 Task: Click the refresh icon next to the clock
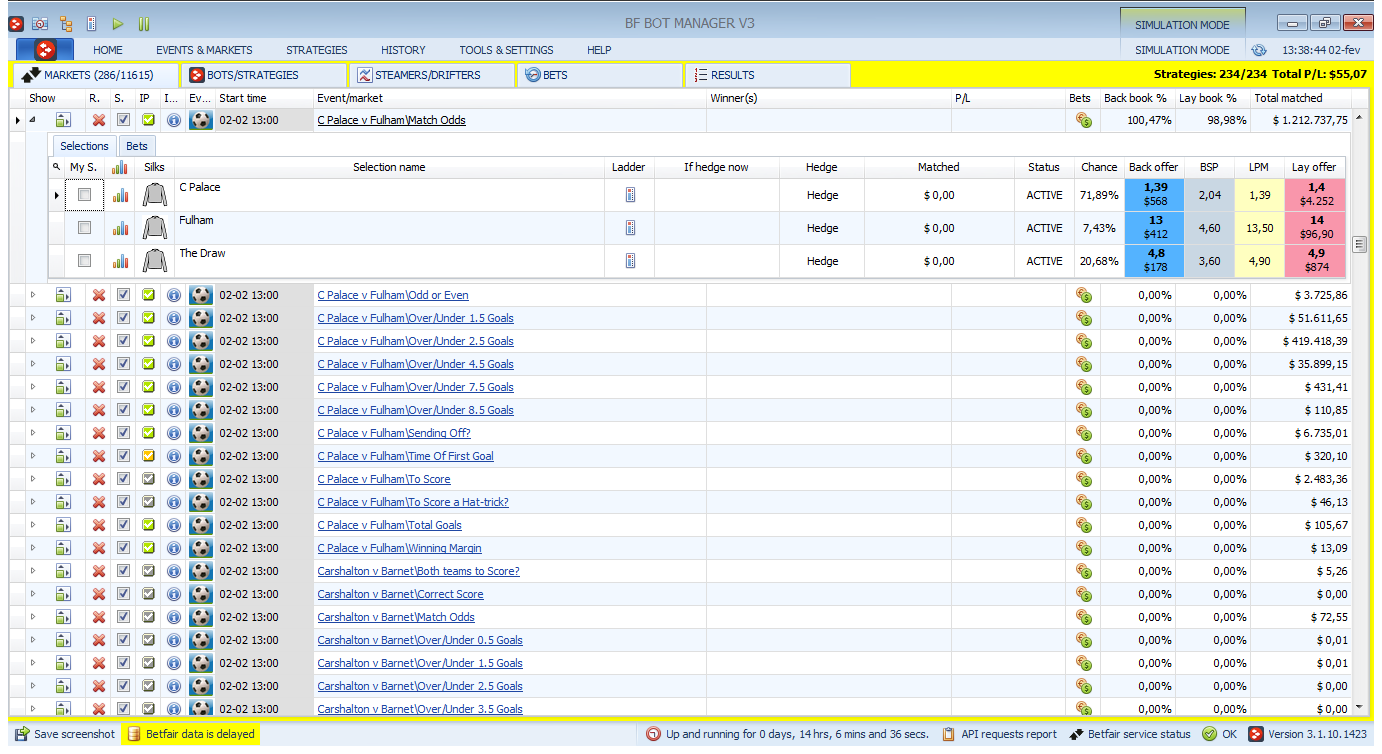coord(1259,50)
